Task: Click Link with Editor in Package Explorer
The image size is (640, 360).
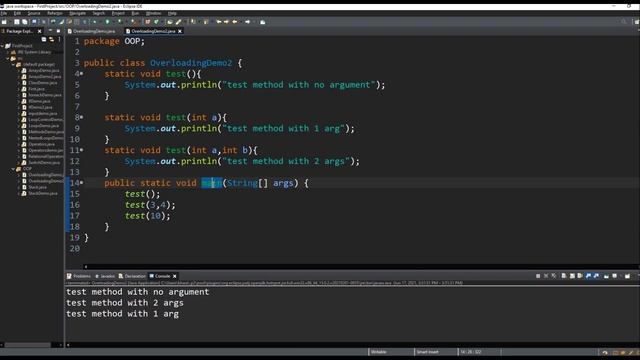Action: [51, 39]
